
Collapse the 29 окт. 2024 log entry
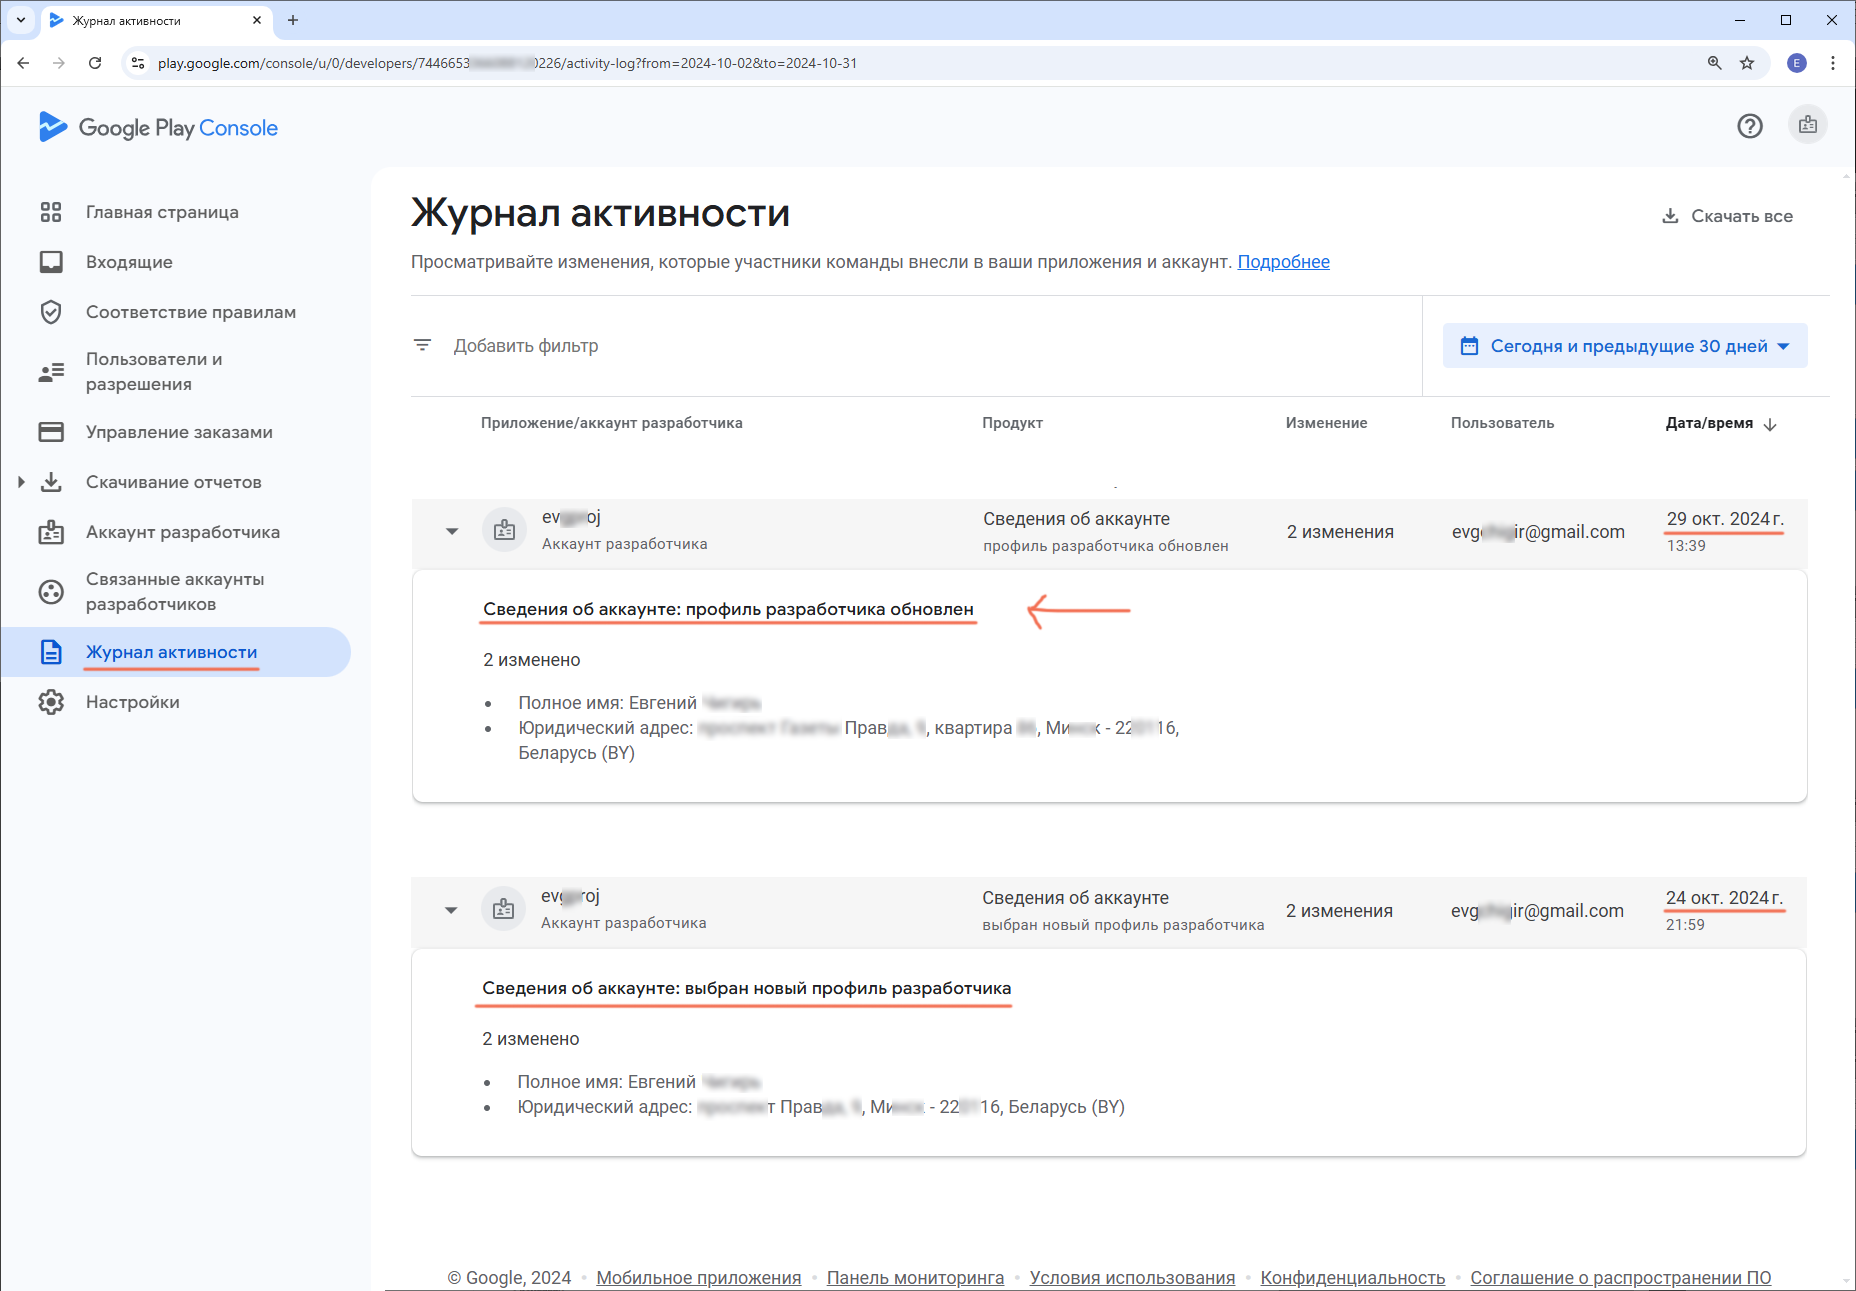pos(452,531)
